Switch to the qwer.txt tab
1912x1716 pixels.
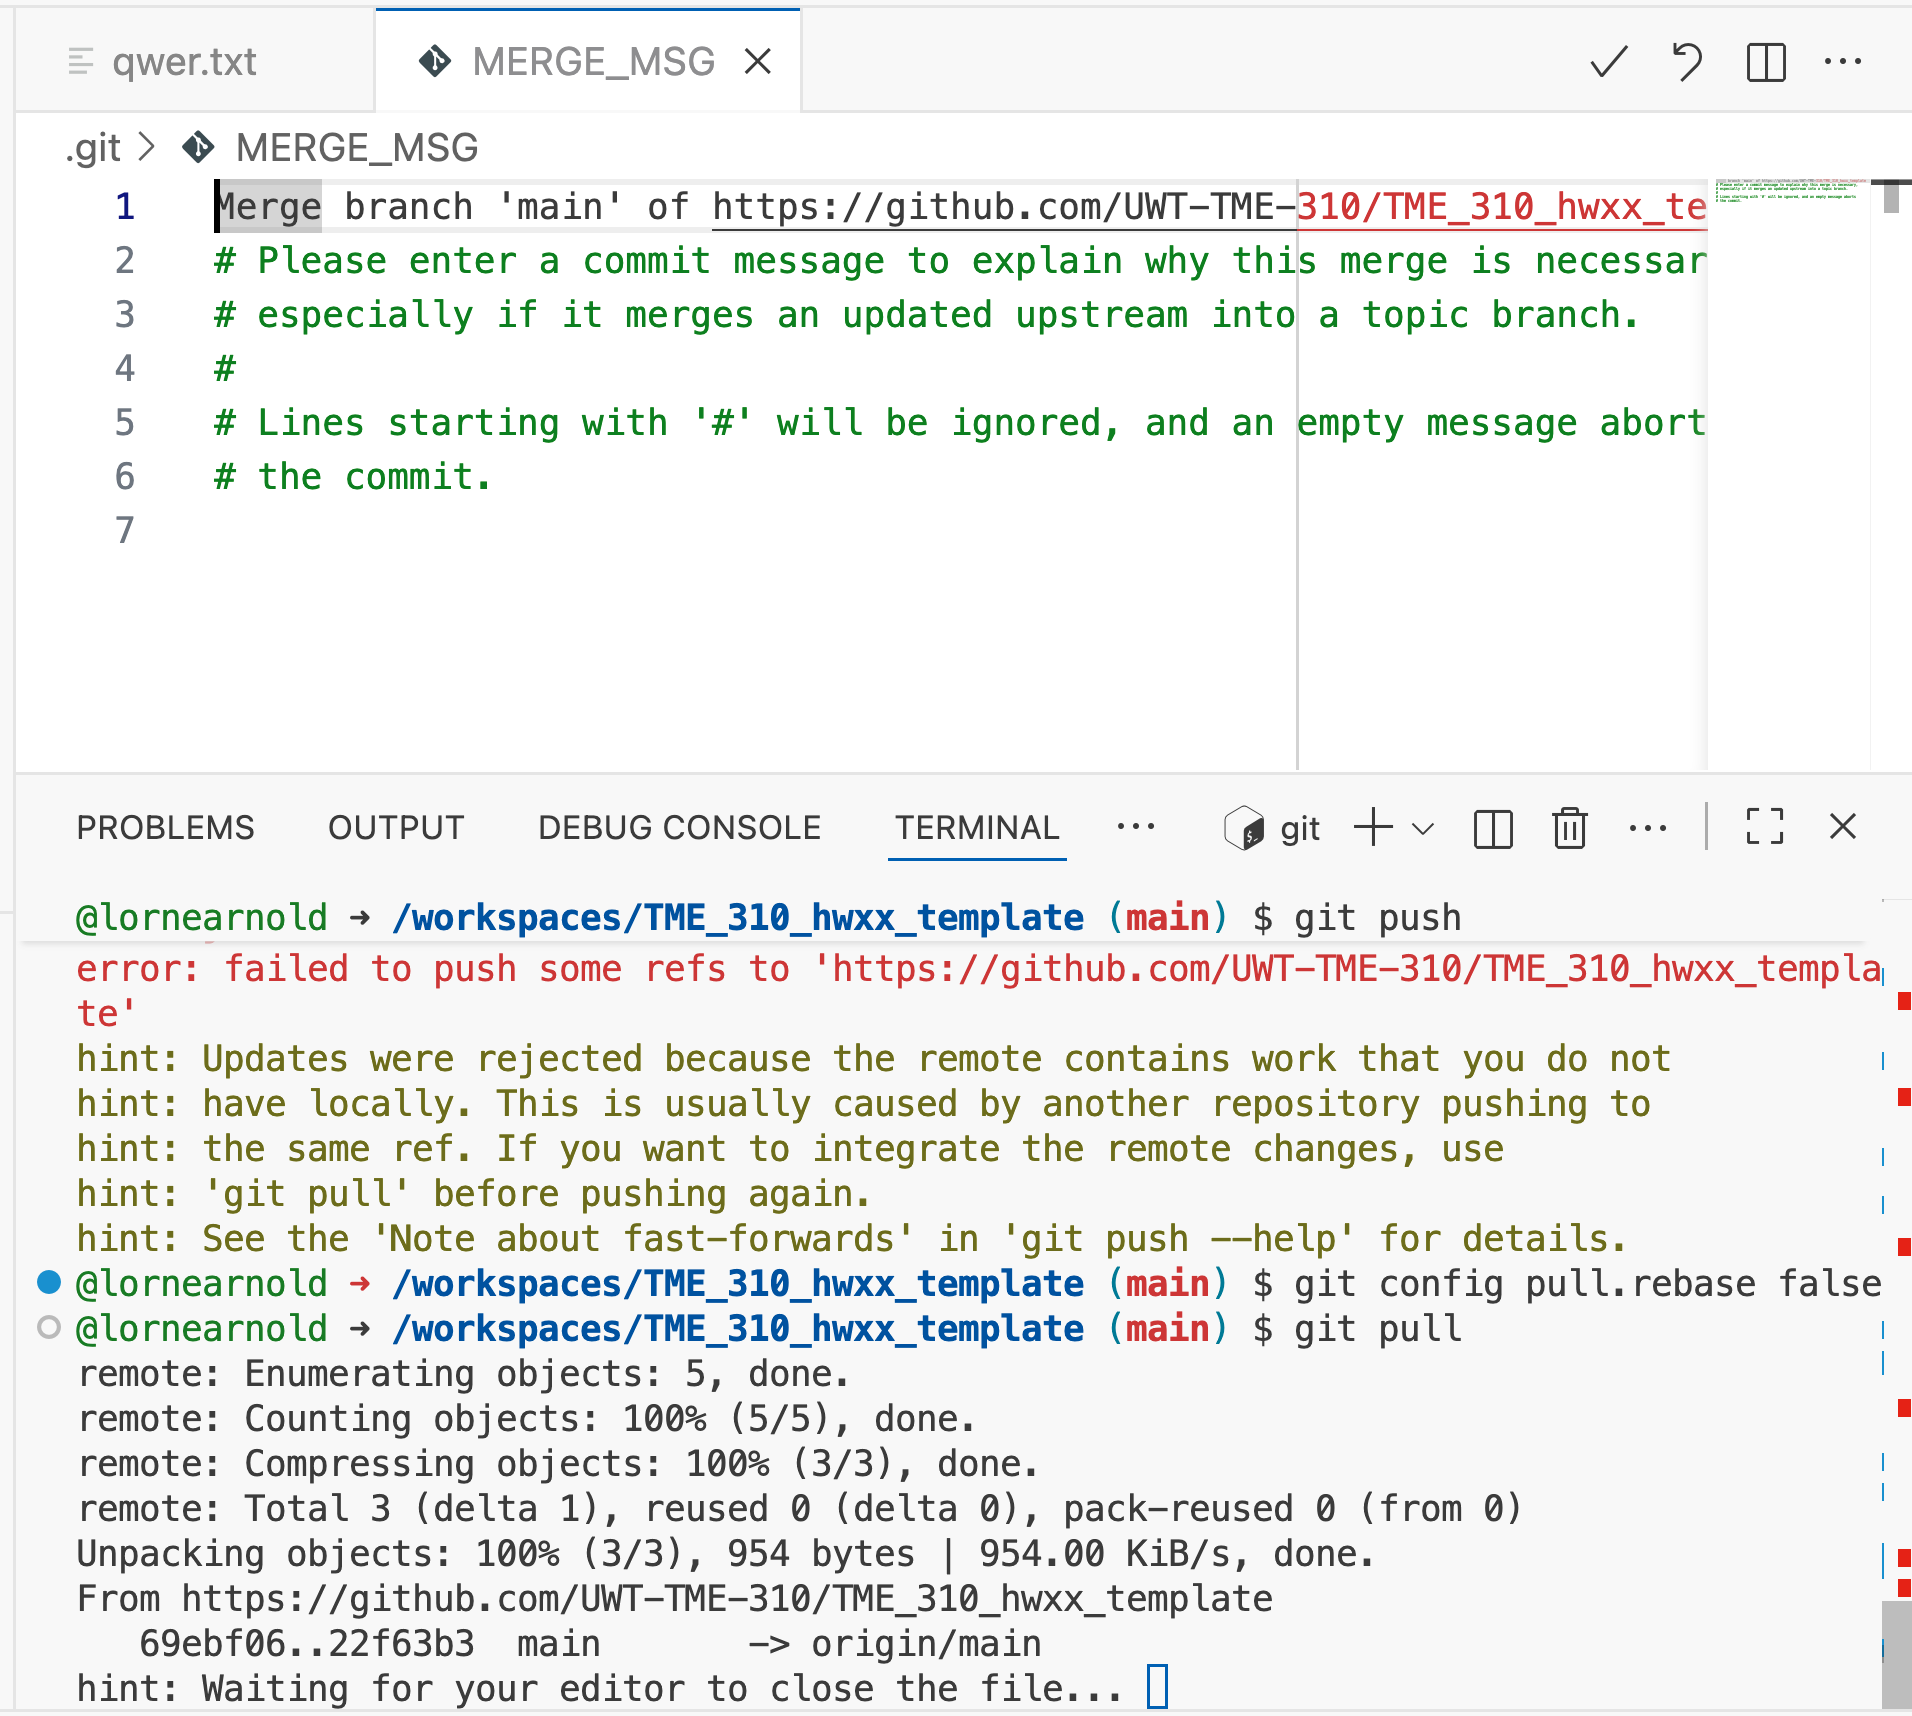(x=184, y=62)
